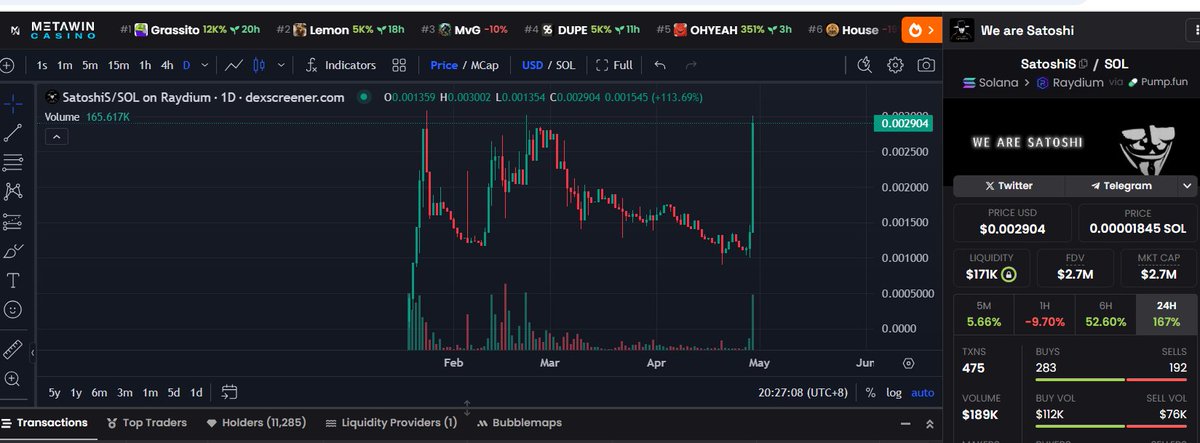Screen dimensions: 1200x443
Task: Open the timezone menu 20:27:08 (UTC+8)
Action: point(803,393)
